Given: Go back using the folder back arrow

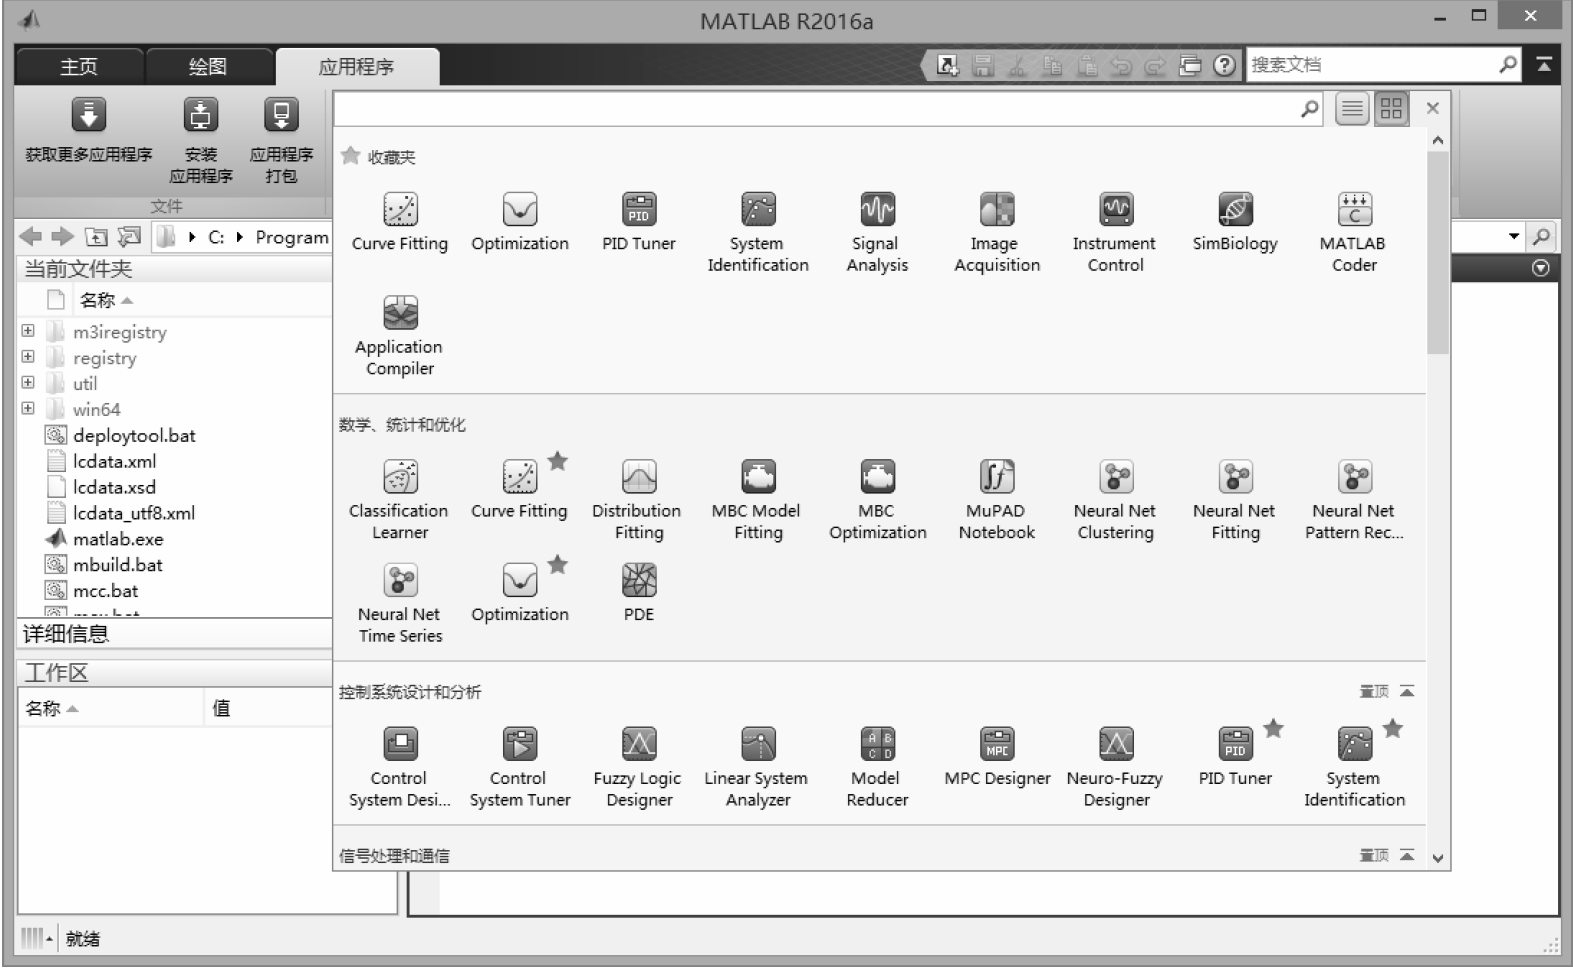Looking at the screenshot, I should click(x=31, y=237).
